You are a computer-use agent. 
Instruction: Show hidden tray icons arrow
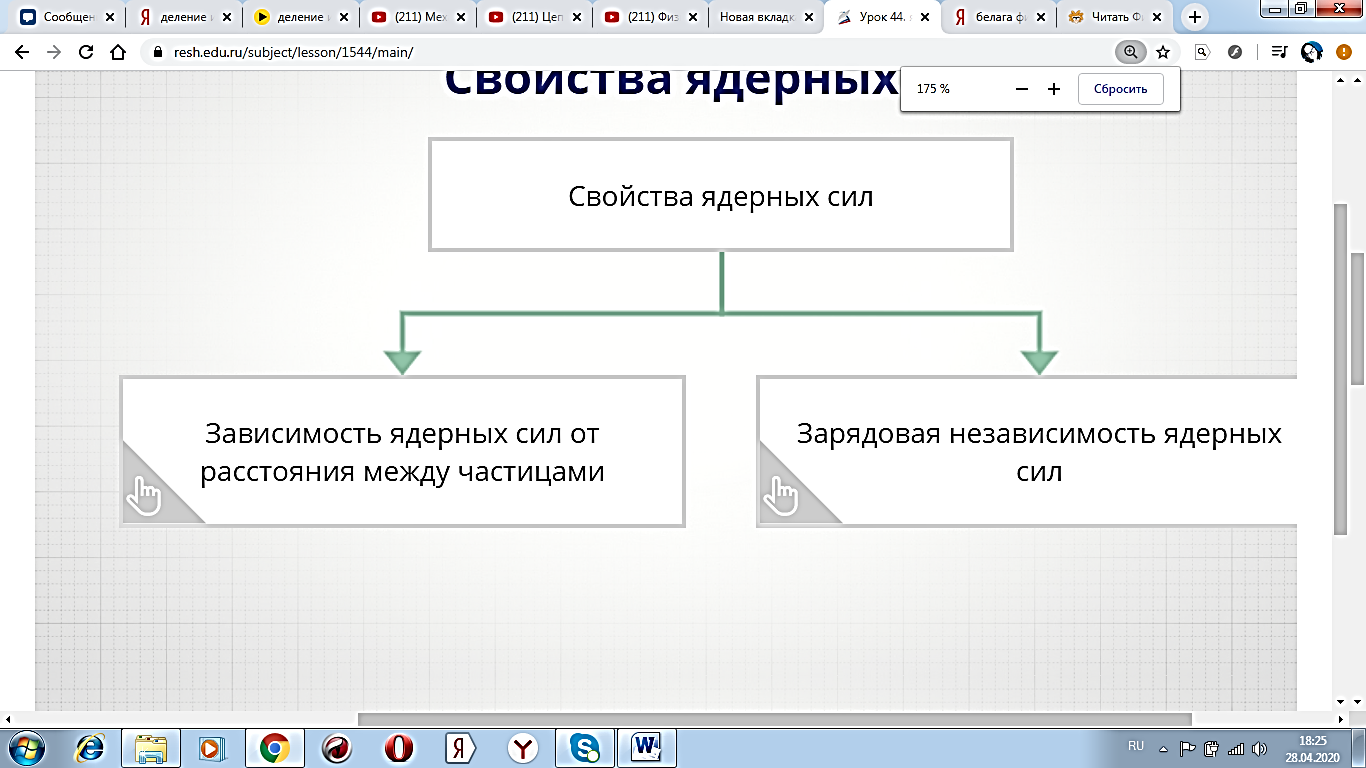pyautogui.click(x=1163, y=747)
